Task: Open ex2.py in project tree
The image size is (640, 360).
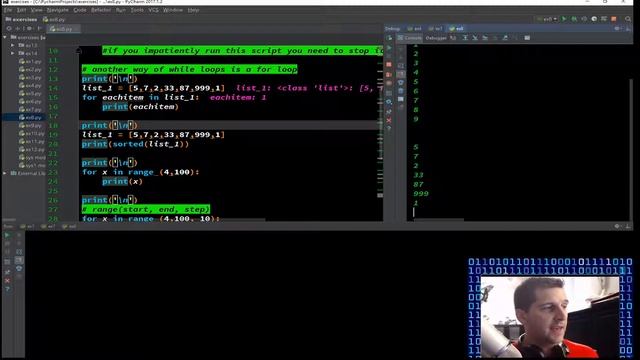Action: pyautogui.click(x=30, y=69)
